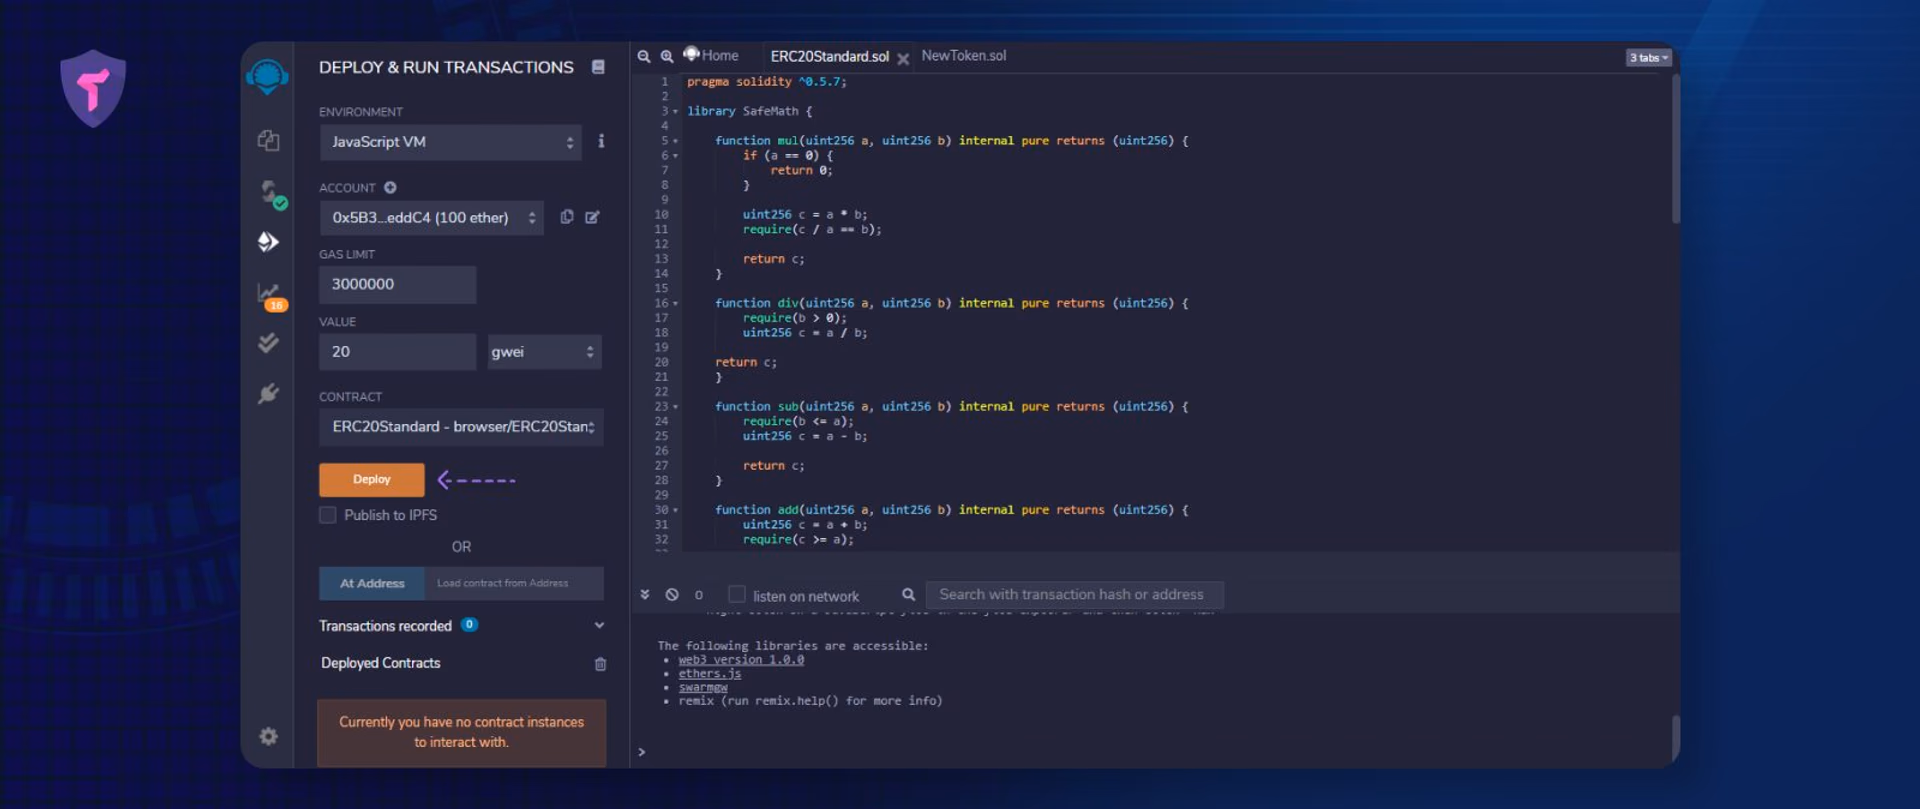
Task: Open the Analysis sidebar icon with badge
Action: click(x=271, y=295)
